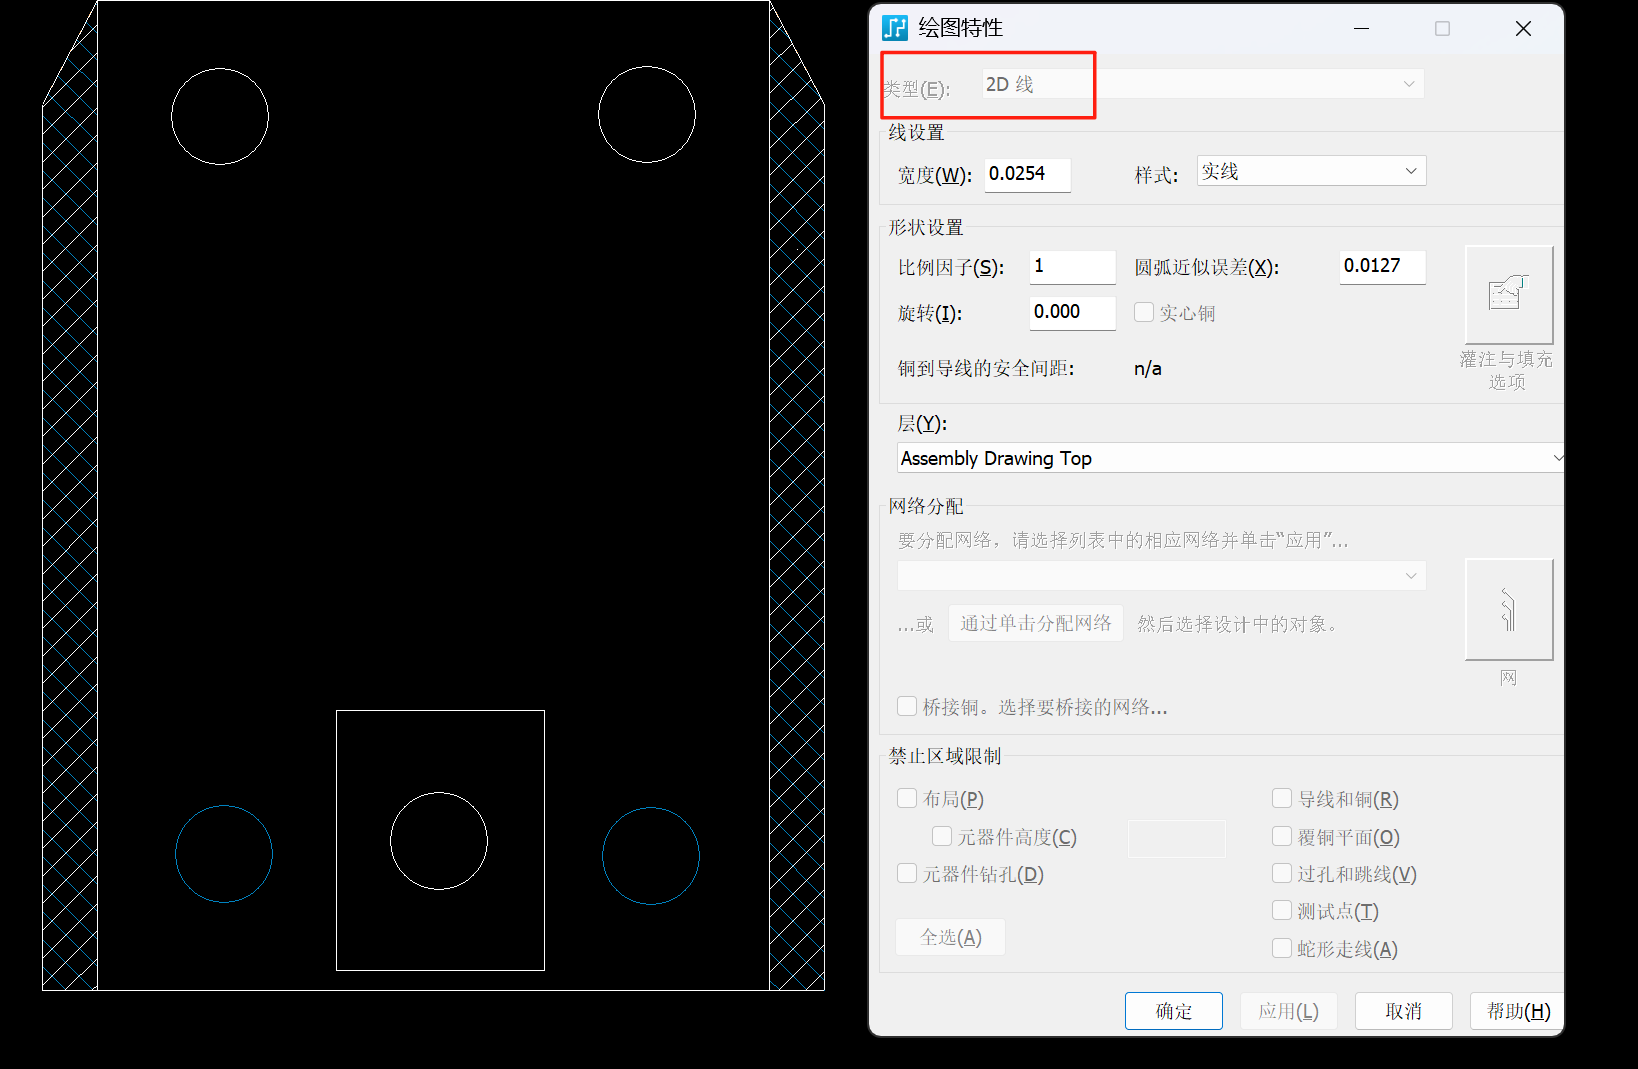Click the 通过单击分配网络 button
The width and height of the screenshot is (1638, 1069).
click(1036, 622)
